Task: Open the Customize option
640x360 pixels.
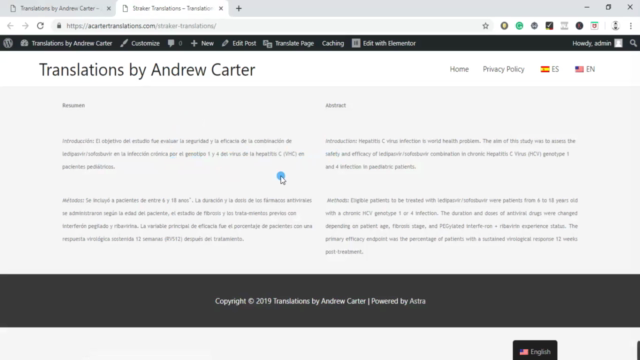Action: [x=140, y=43]
